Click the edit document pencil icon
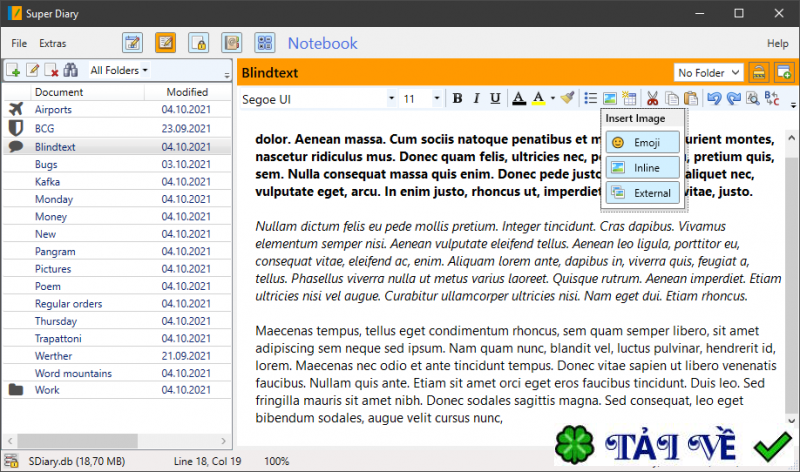The image size is (800, 472). click(32, 70)
